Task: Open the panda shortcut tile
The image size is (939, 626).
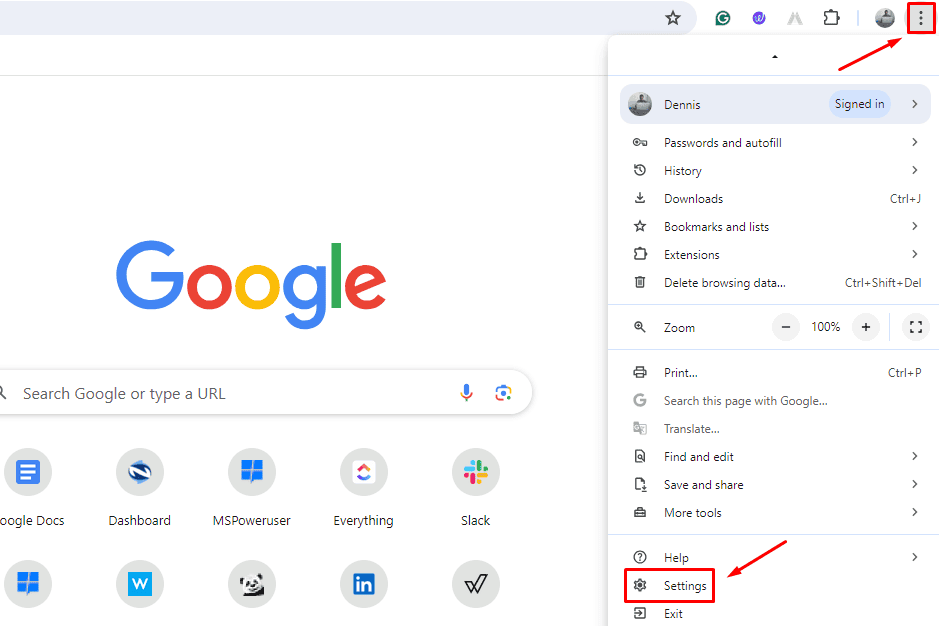Action: click(252, 583)
